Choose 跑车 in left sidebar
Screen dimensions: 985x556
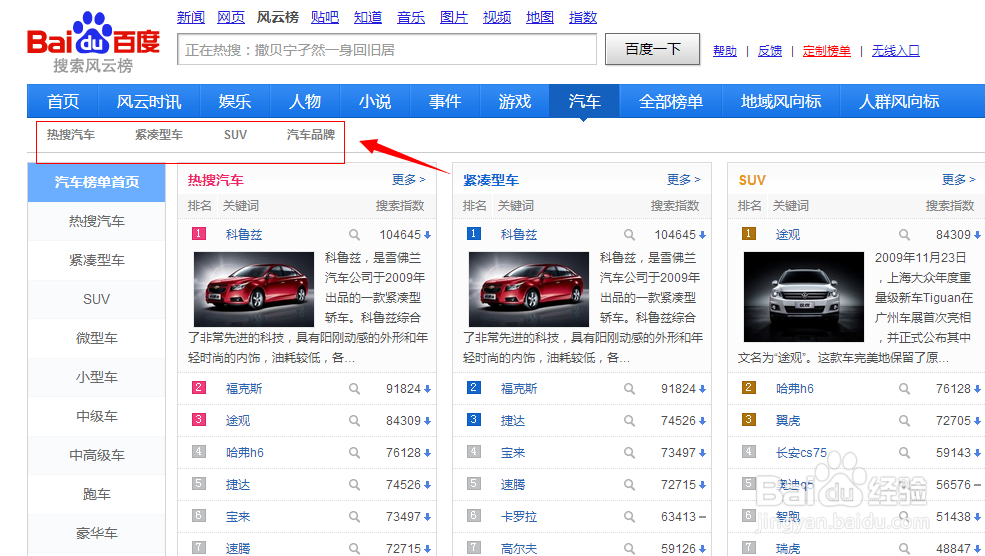[96, 494]
